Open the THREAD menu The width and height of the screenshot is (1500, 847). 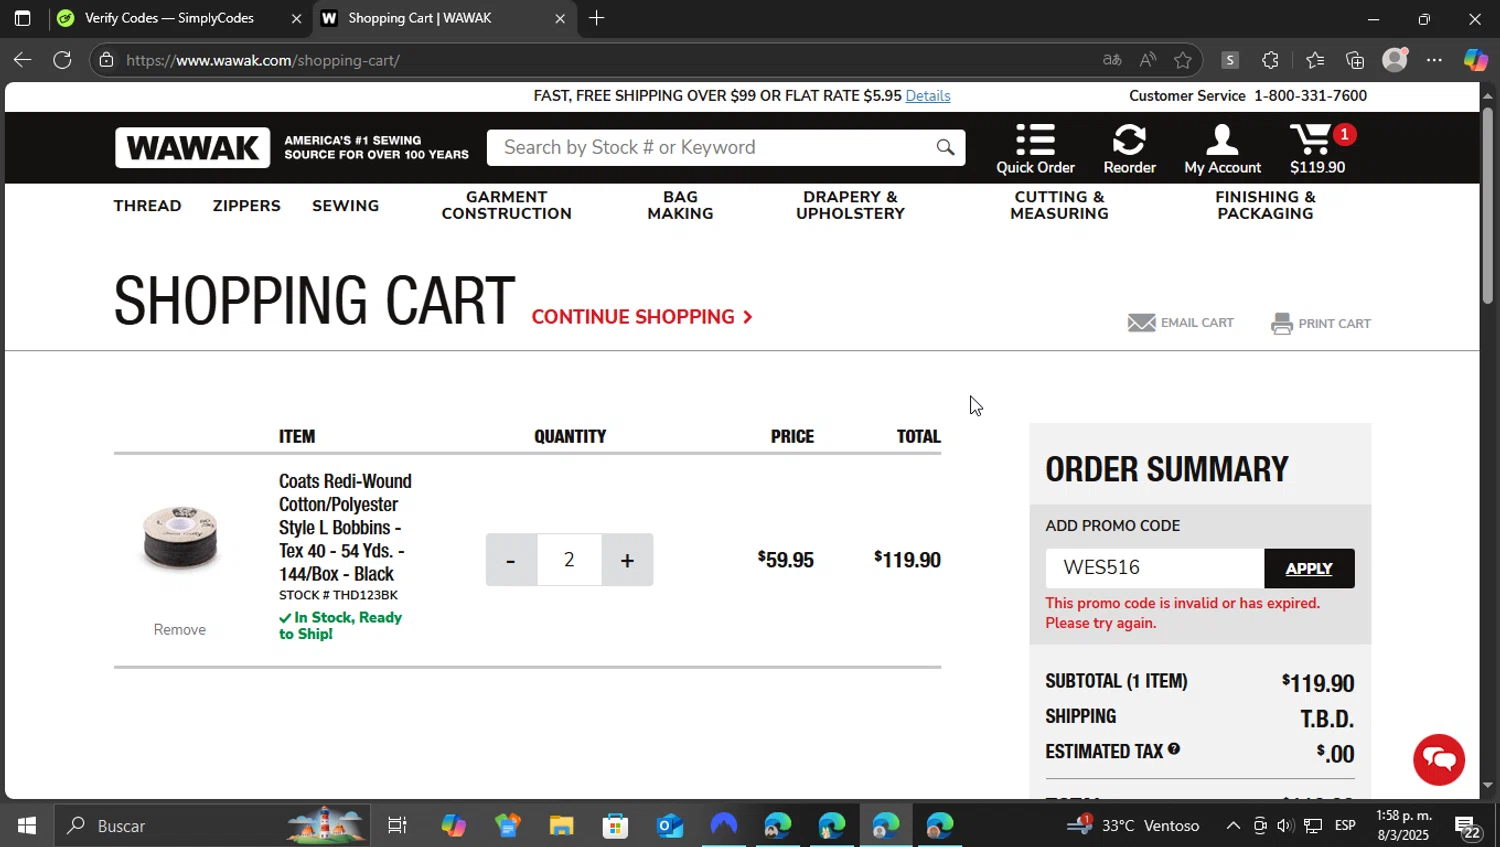(x=147, y=206)
